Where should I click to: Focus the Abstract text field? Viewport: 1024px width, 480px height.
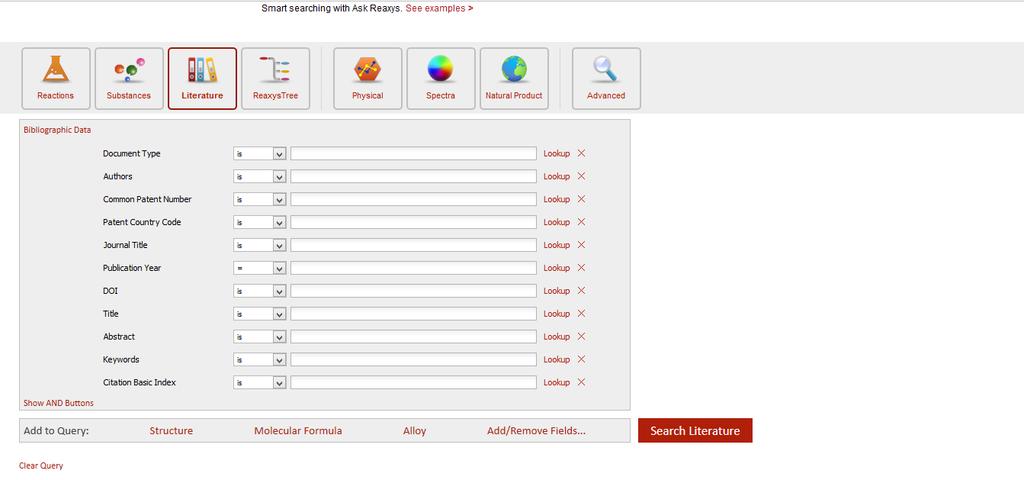click(413, 336)
